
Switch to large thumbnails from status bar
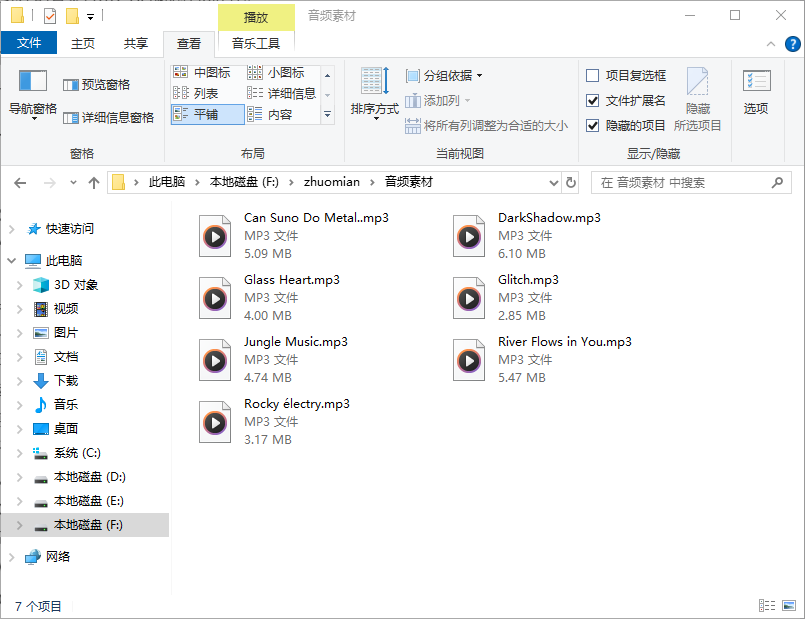[x=789, y=606]
